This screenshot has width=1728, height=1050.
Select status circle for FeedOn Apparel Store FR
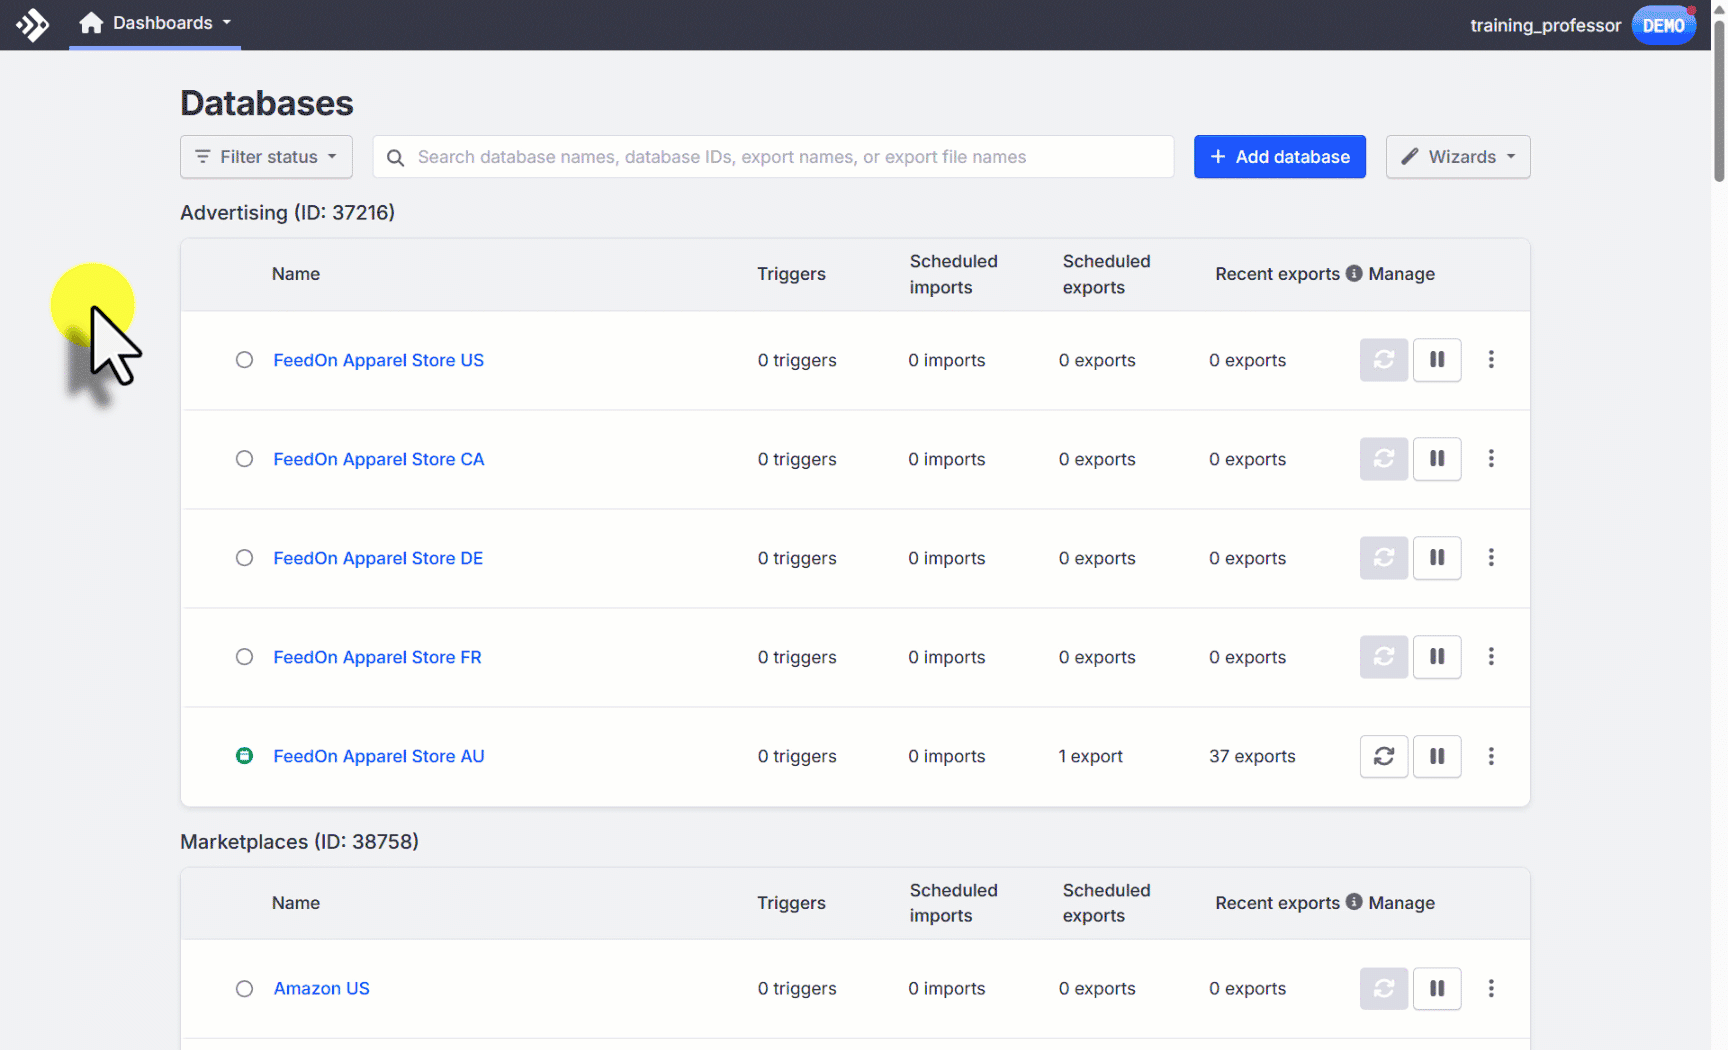[x=244, y=657]
